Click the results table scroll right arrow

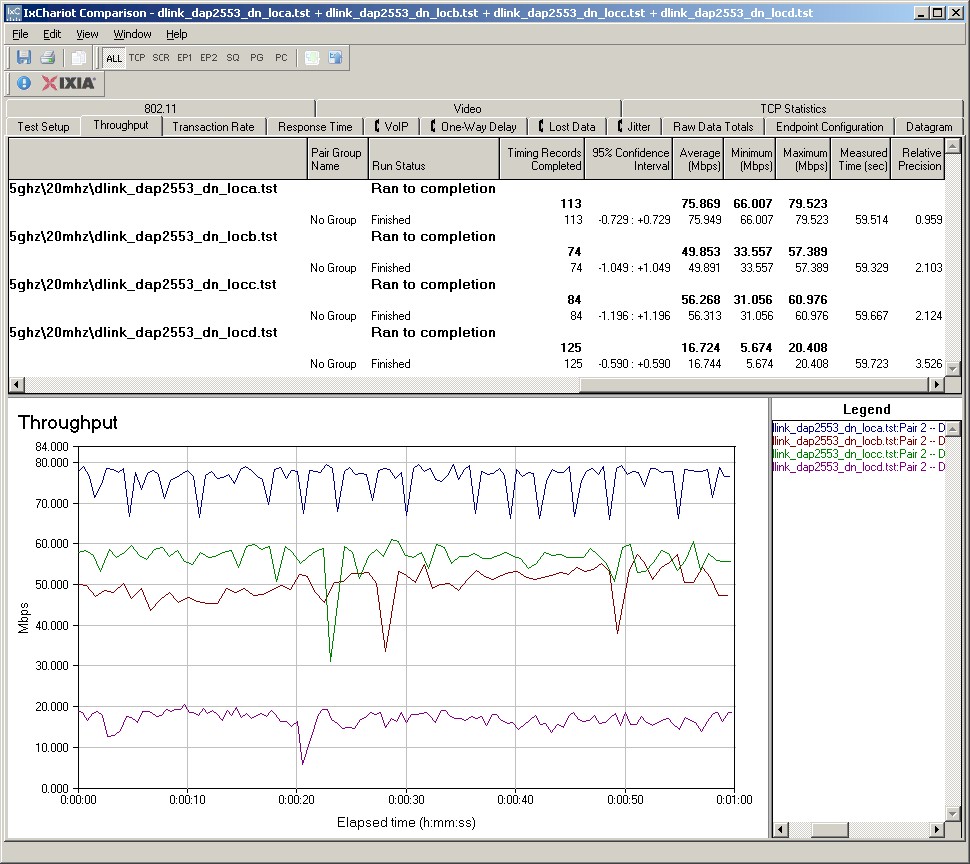[937, 385]
